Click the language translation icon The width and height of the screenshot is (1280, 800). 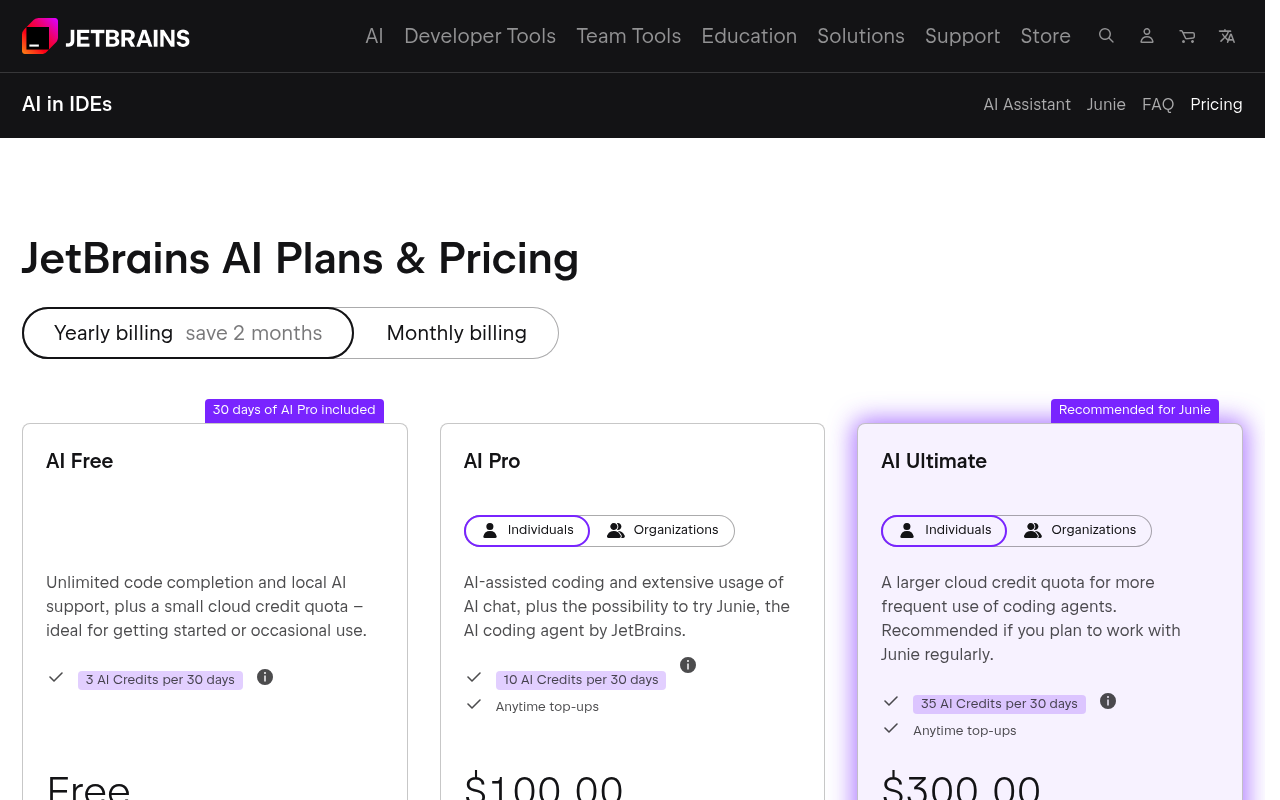[x=1226, y=35]
